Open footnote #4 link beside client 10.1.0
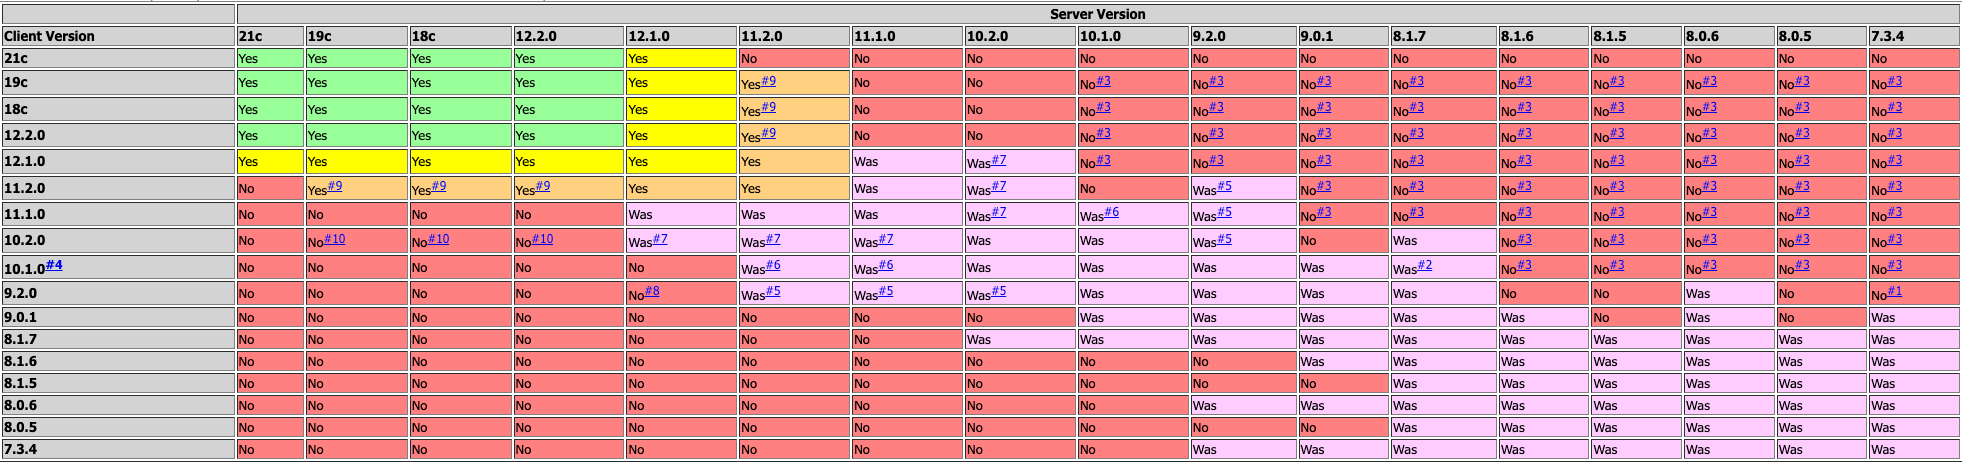 (54, 265)
